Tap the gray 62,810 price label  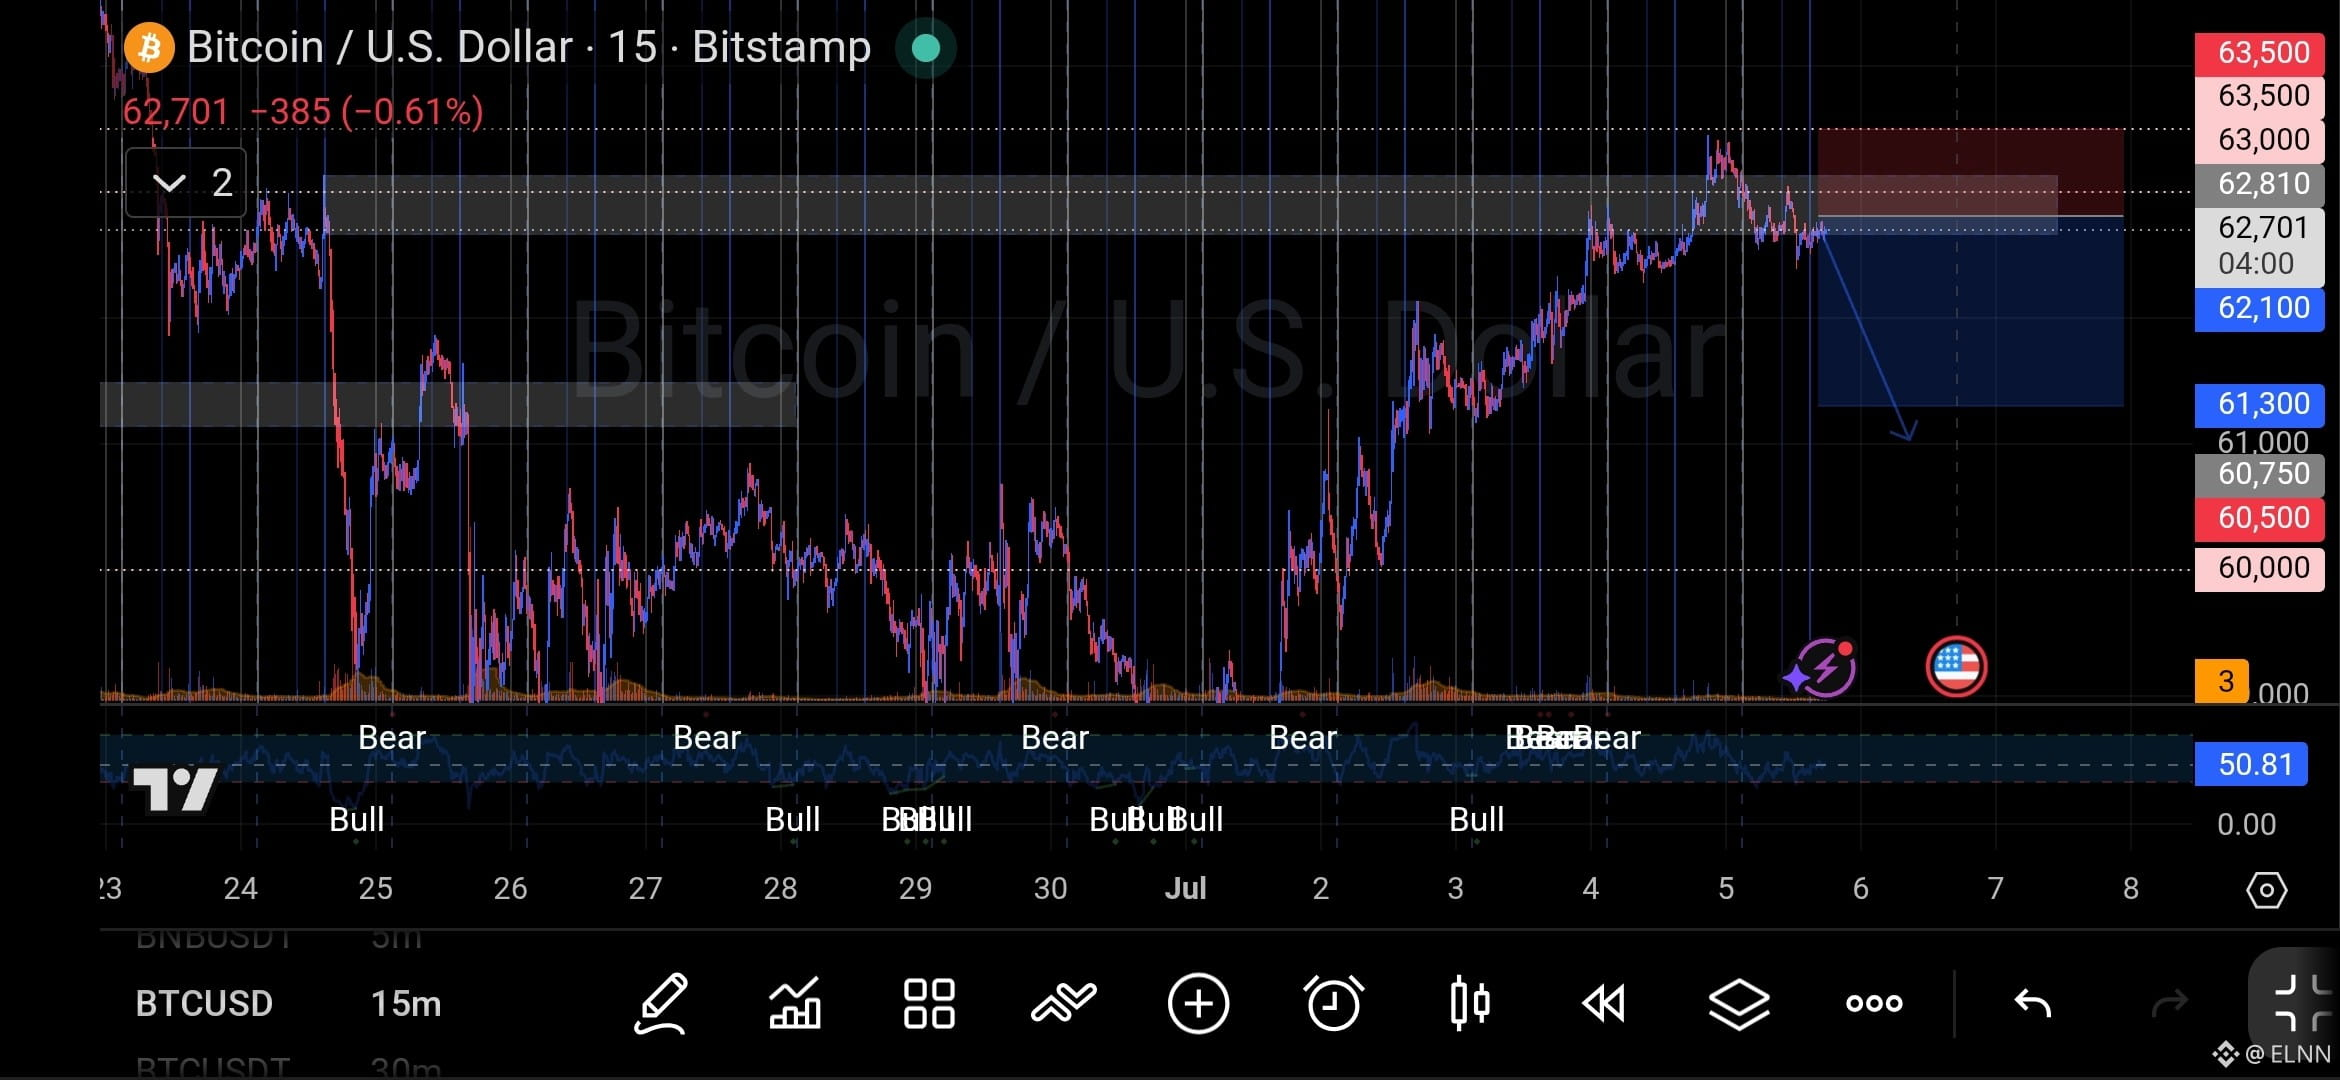(x=2260, y=183)
